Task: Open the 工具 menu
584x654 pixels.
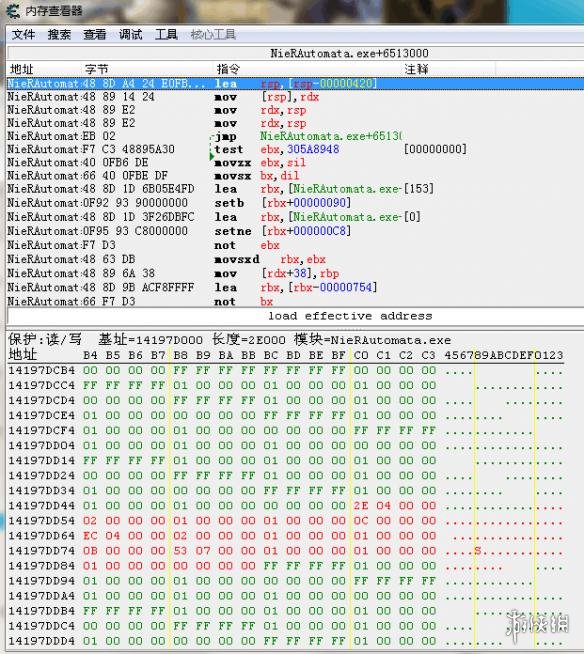Action: (166, 35)
